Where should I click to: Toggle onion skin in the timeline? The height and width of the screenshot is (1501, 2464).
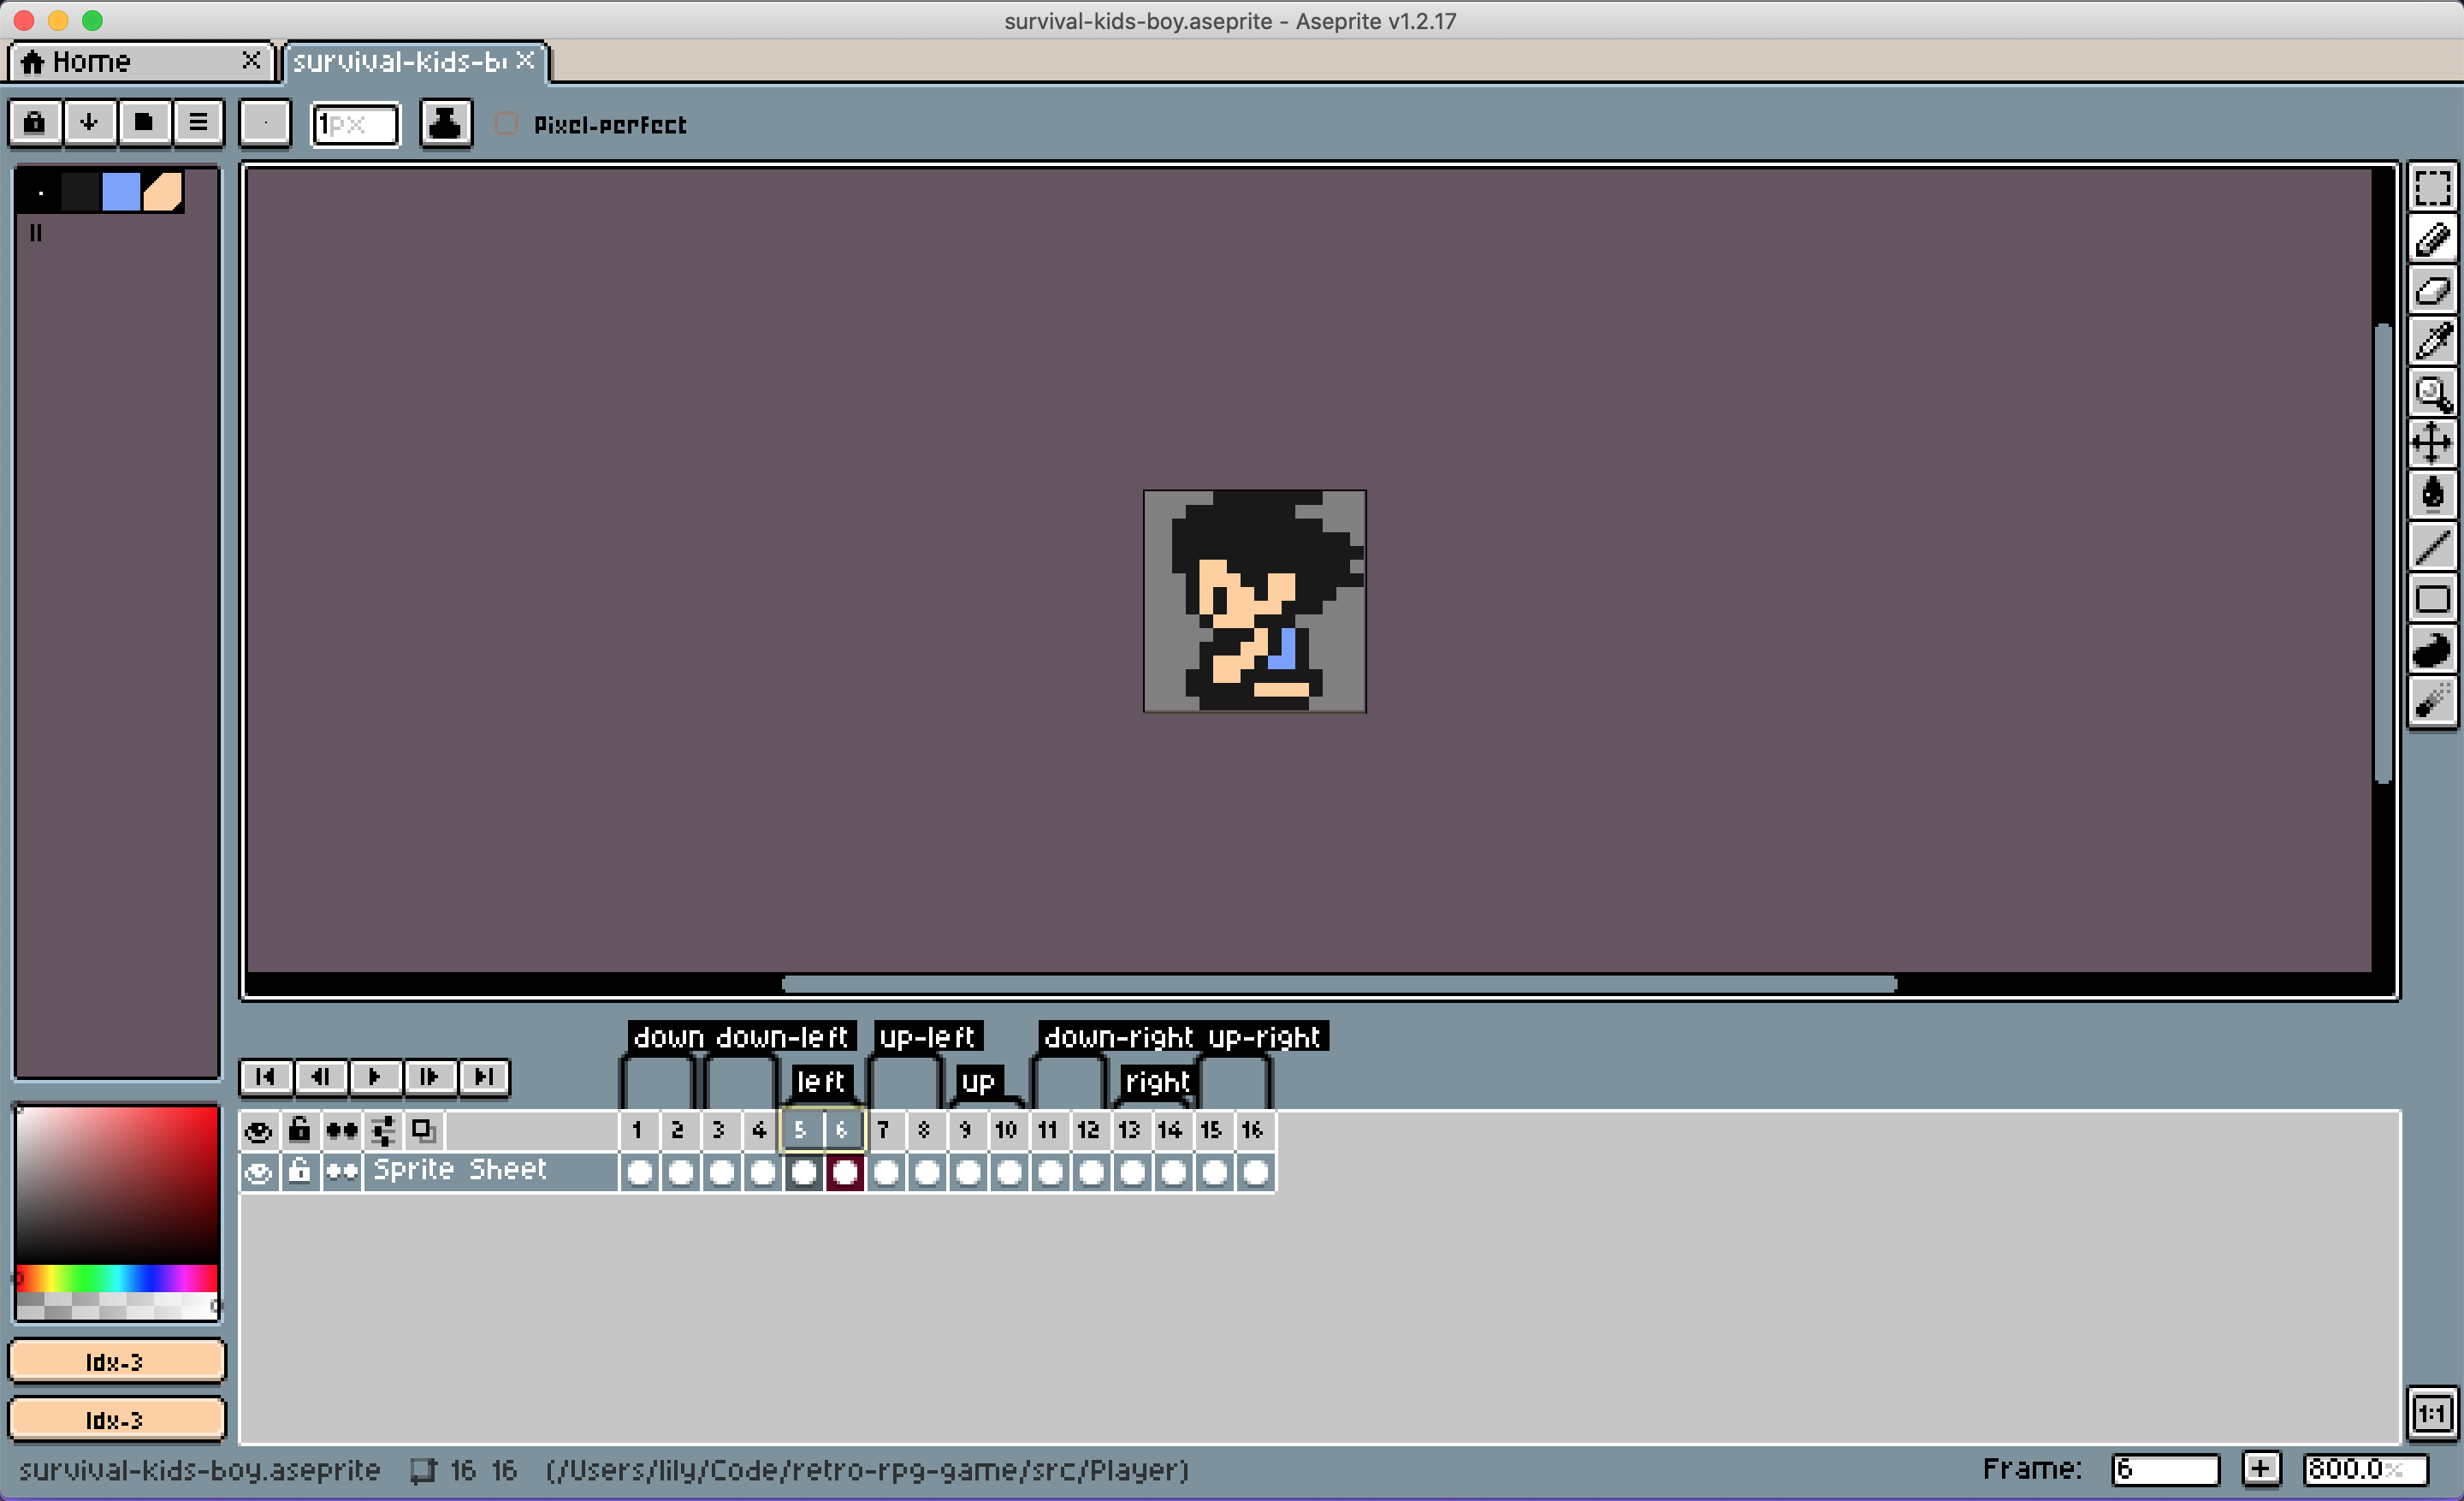[x=342, y=1131]
